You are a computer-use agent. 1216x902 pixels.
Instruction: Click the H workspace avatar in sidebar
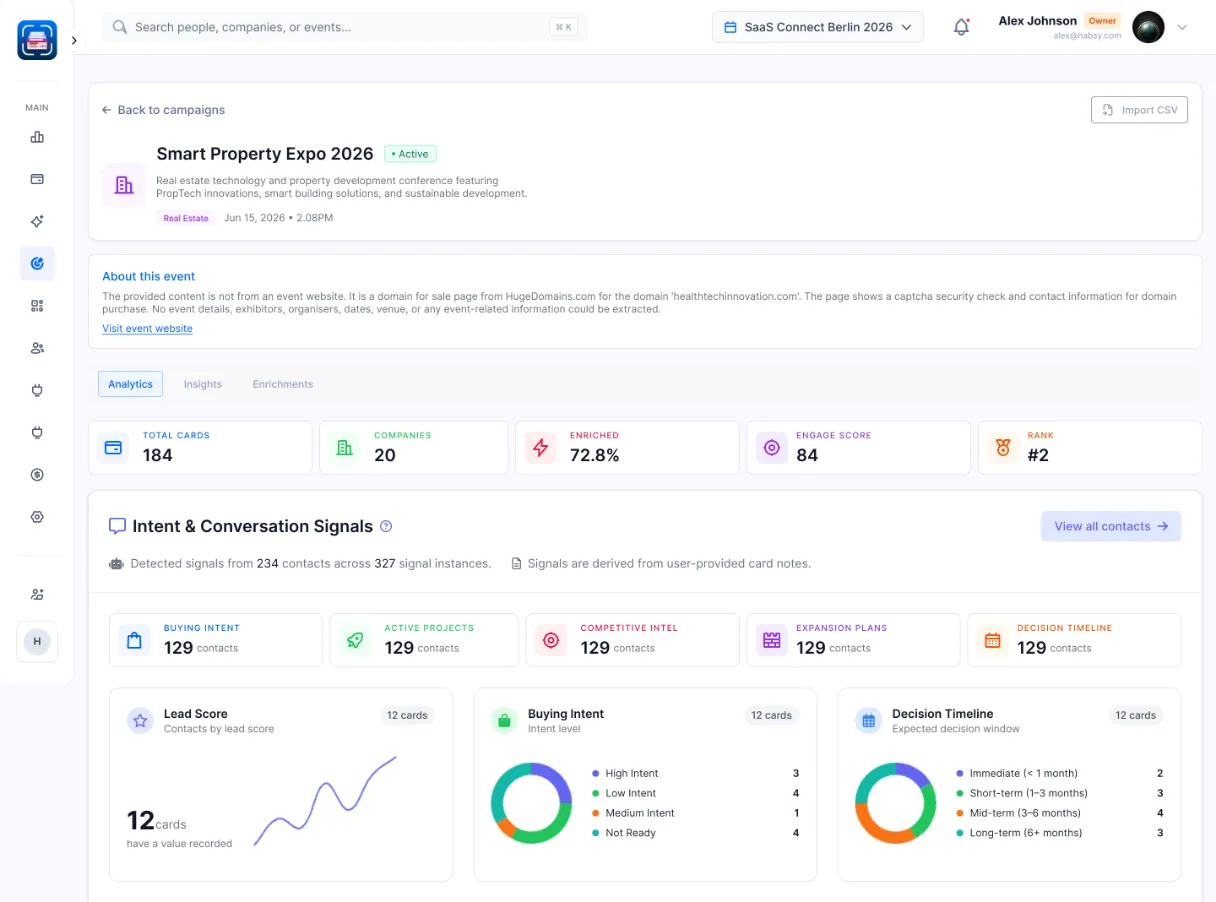click(37, 641)
